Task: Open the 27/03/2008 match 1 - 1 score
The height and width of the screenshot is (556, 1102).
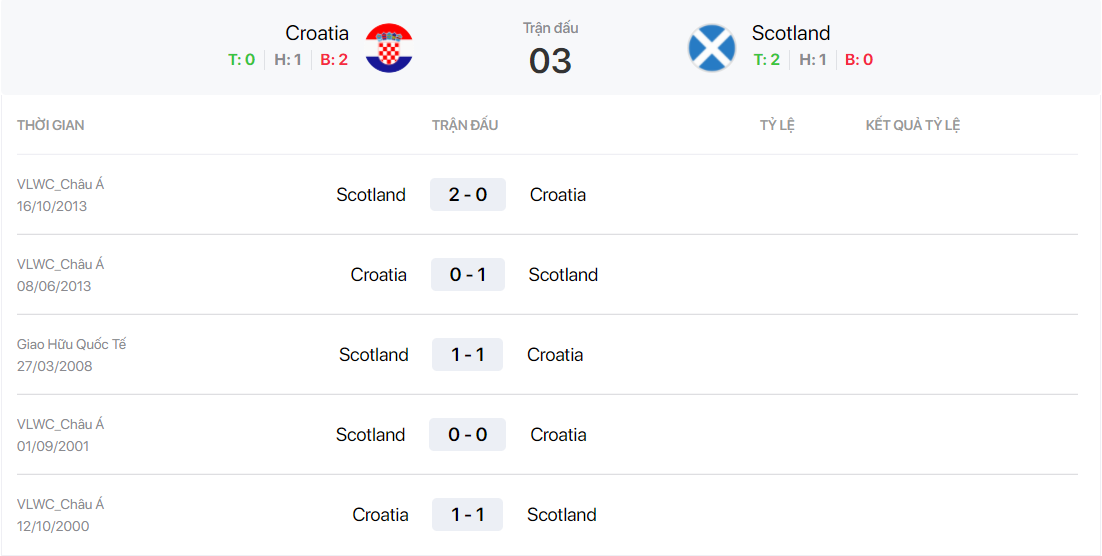Action: click(x=467, y=354)
